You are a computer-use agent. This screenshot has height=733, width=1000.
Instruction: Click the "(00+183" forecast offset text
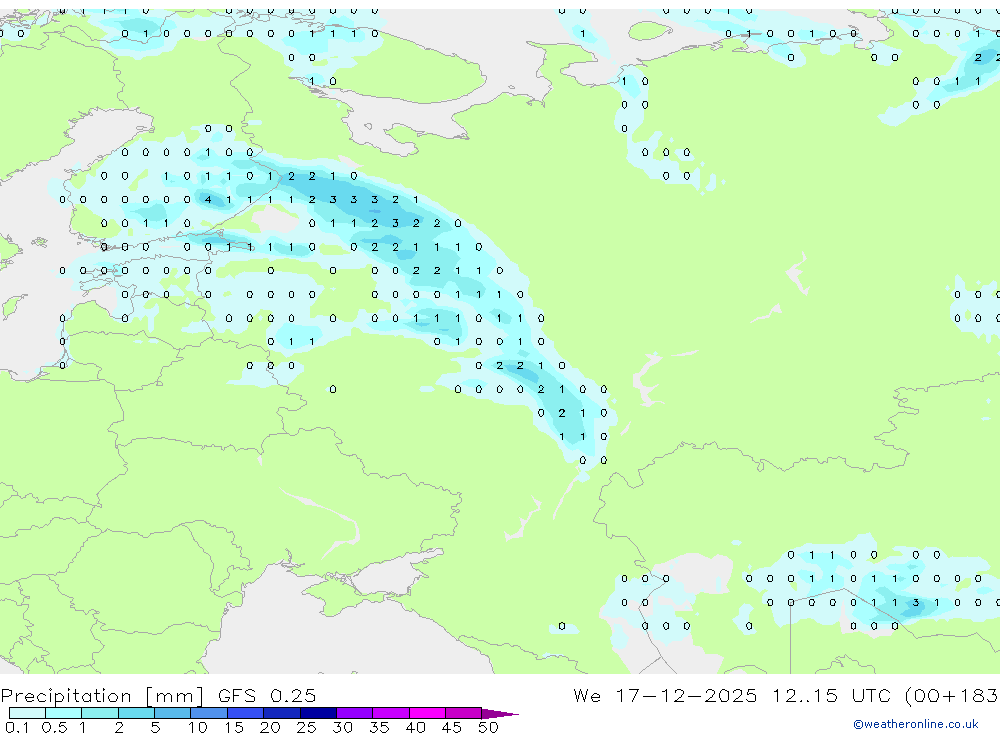click(x=952, y=696)
